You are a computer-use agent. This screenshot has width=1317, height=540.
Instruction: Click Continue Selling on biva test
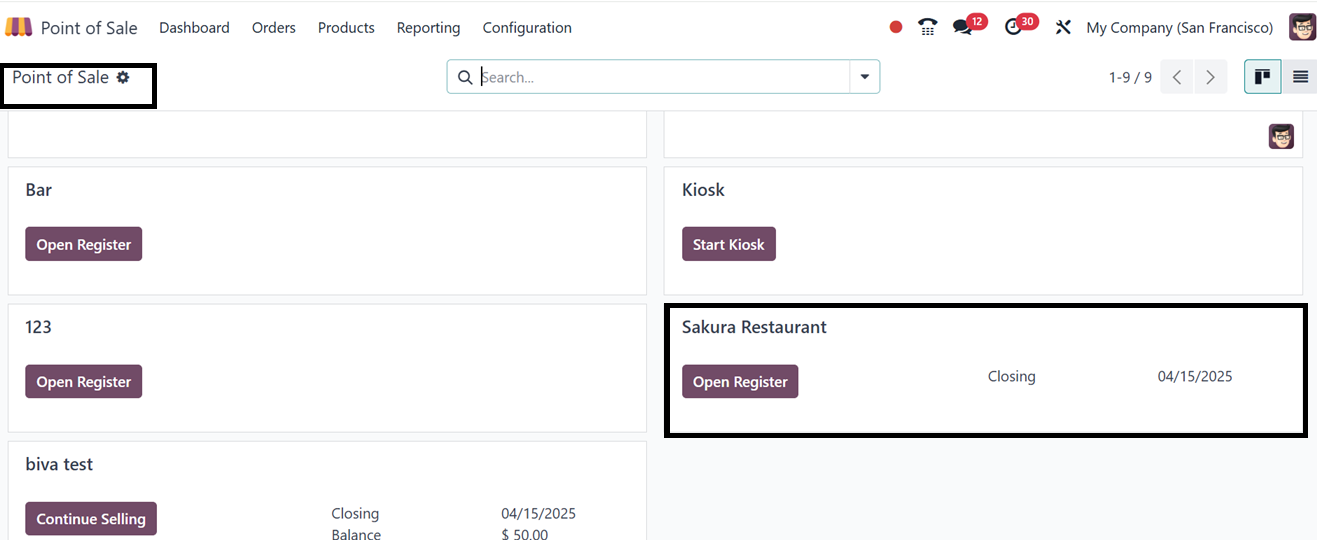[91, 519]
